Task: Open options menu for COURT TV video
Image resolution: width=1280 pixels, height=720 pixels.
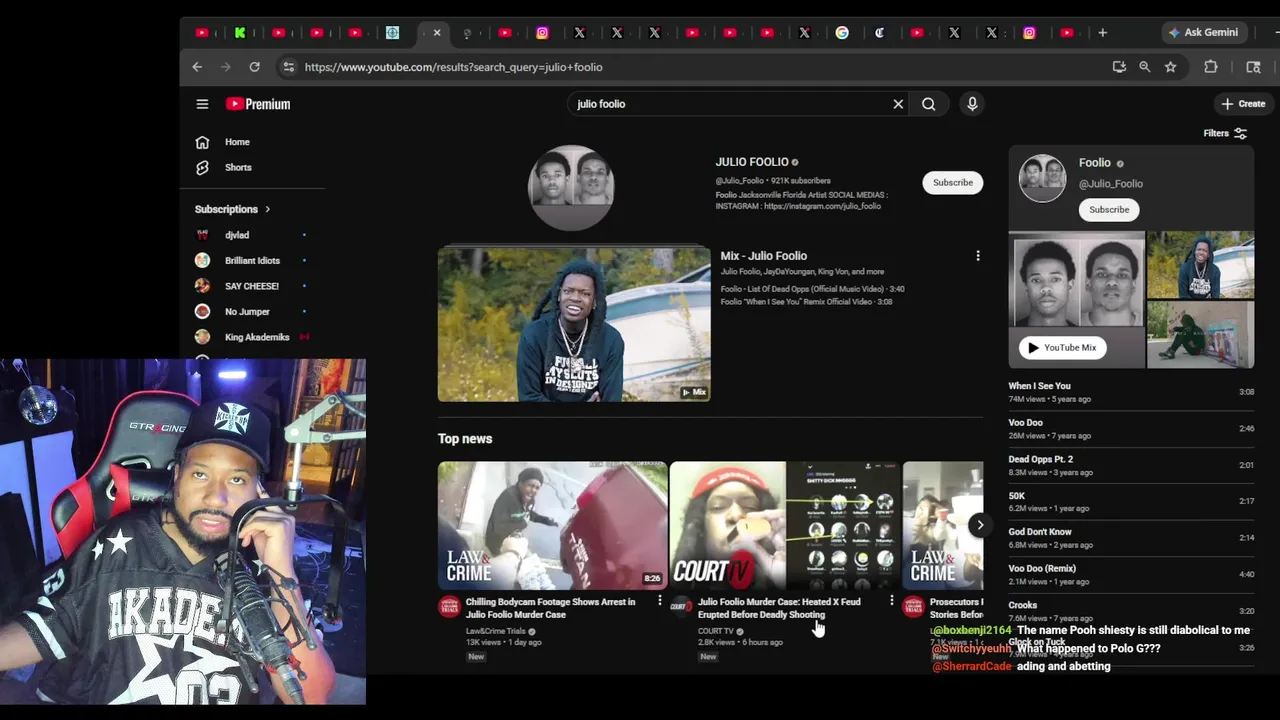Action: coord(891,601)
